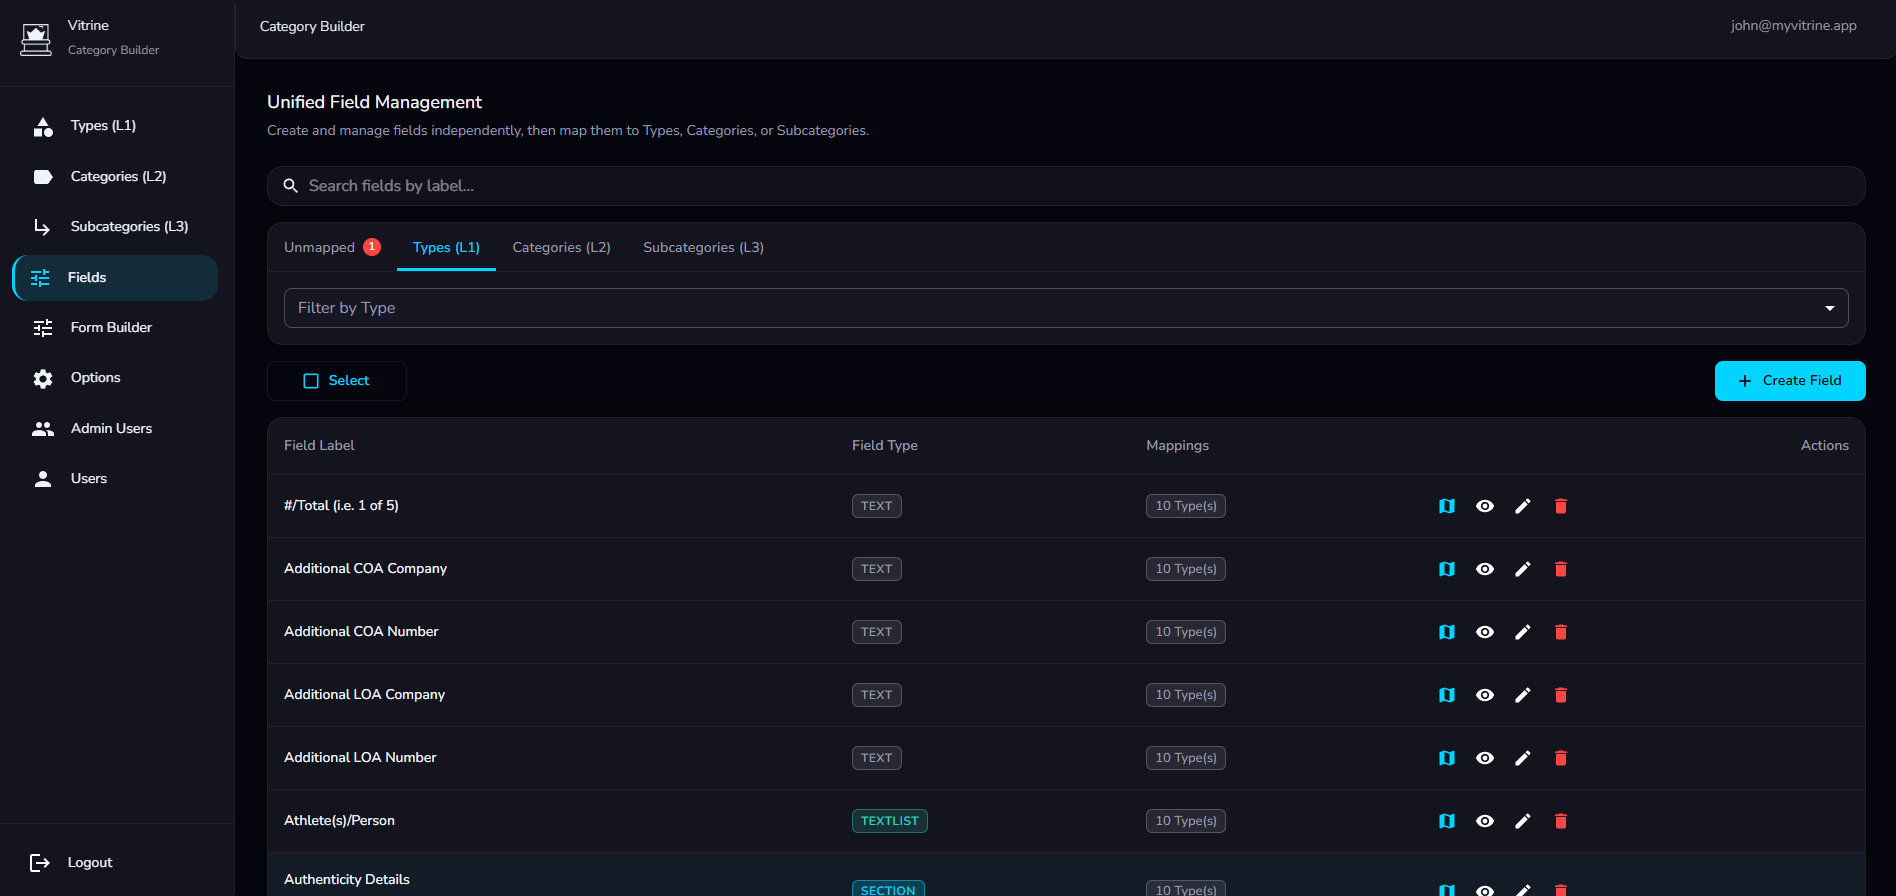Click the Search fields by label box

tap(1065, 186)
